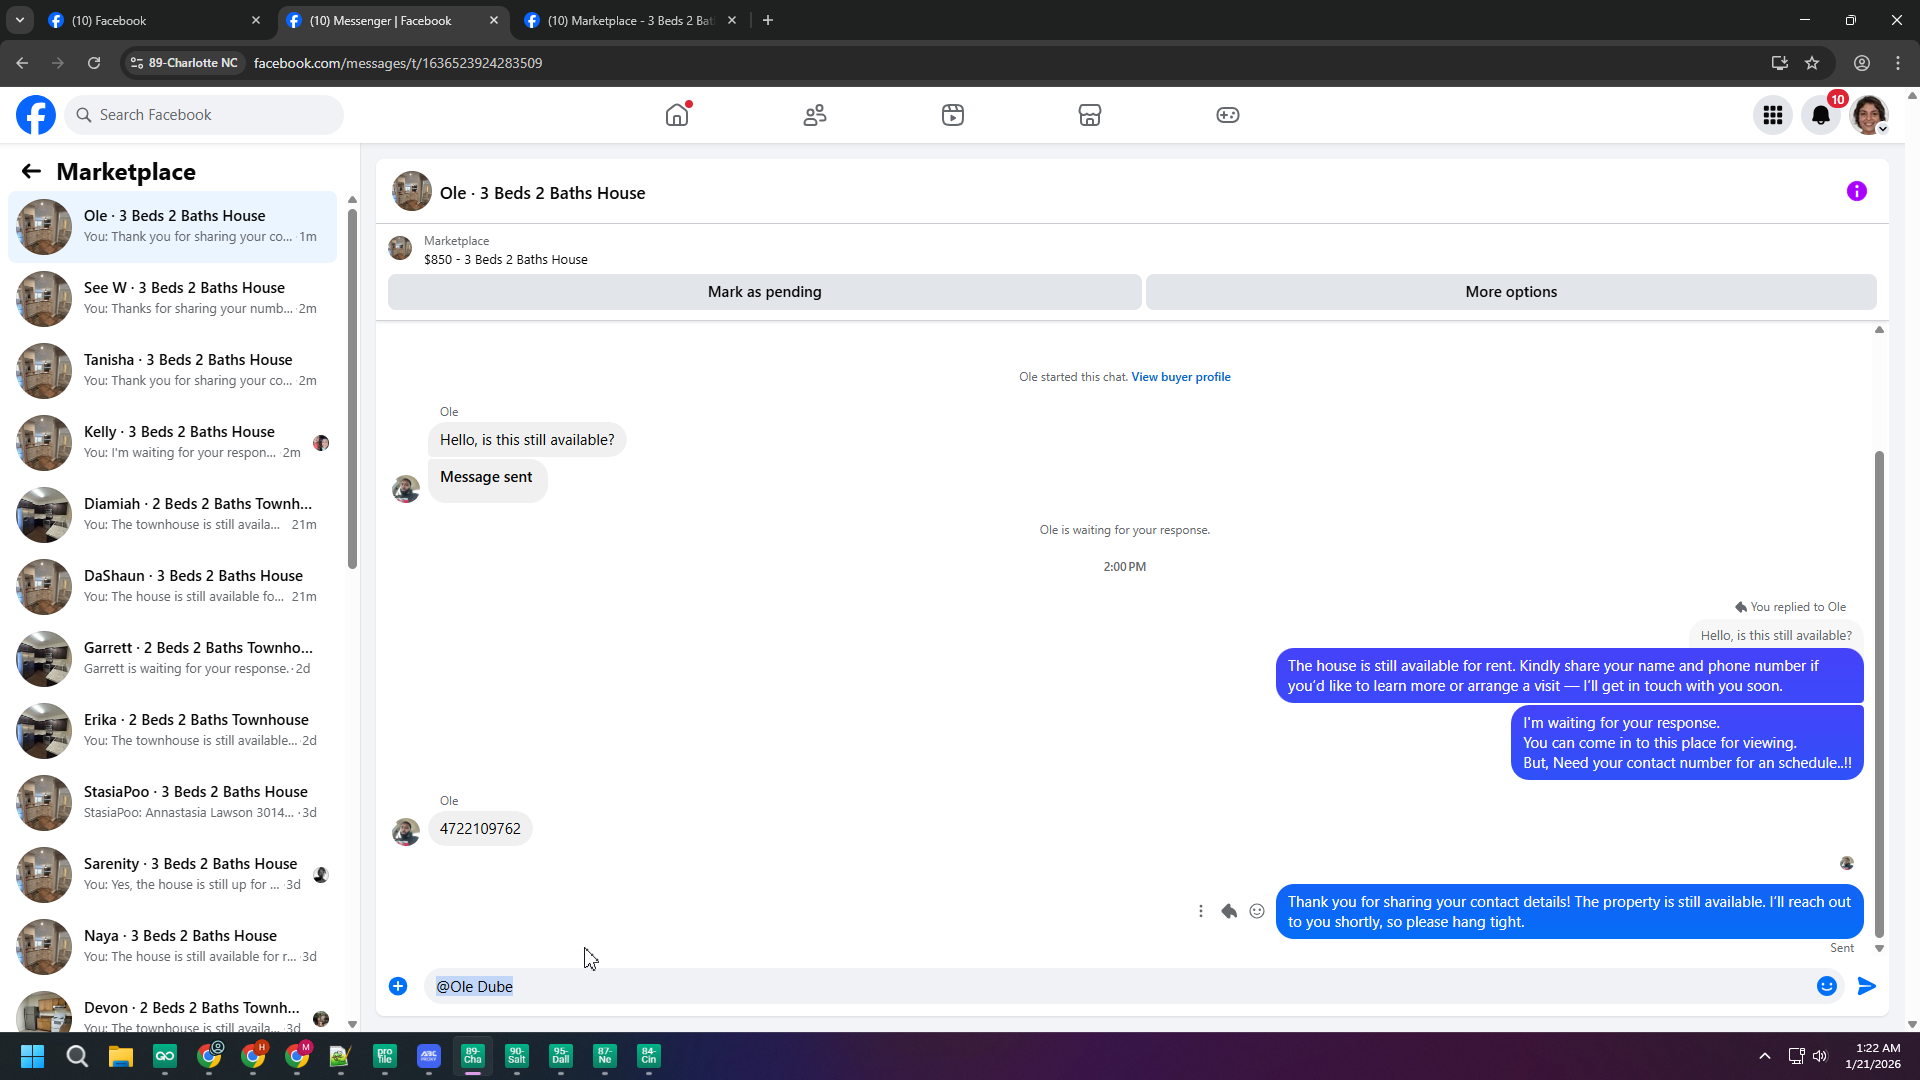Open the StasiaPoo conversation
The height and width of the screenshot is (1080, 1920).
tap(172, 803)
